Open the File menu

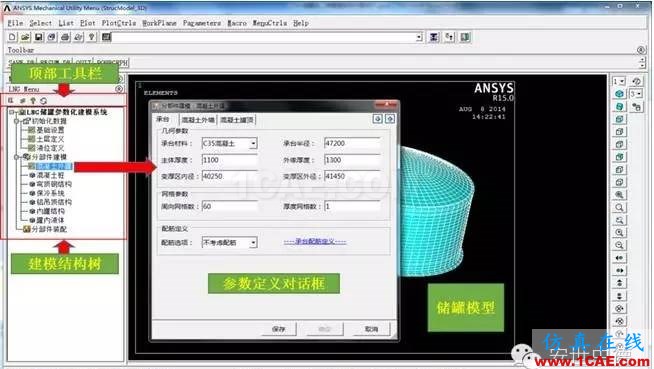click(15, 23)
